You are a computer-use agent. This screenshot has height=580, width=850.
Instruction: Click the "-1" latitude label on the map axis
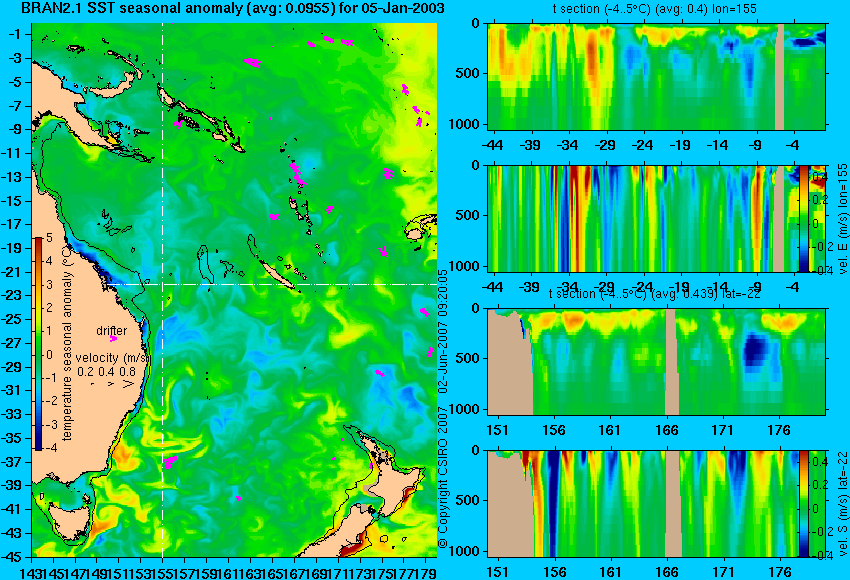click(x=17, y=34)
